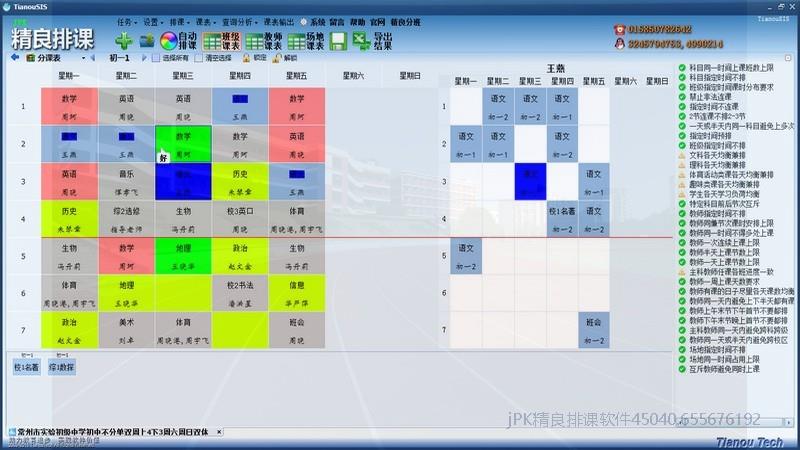
Task: Select the bright green 数学 cell on Wednesday
Action: [x=183, y=144]
